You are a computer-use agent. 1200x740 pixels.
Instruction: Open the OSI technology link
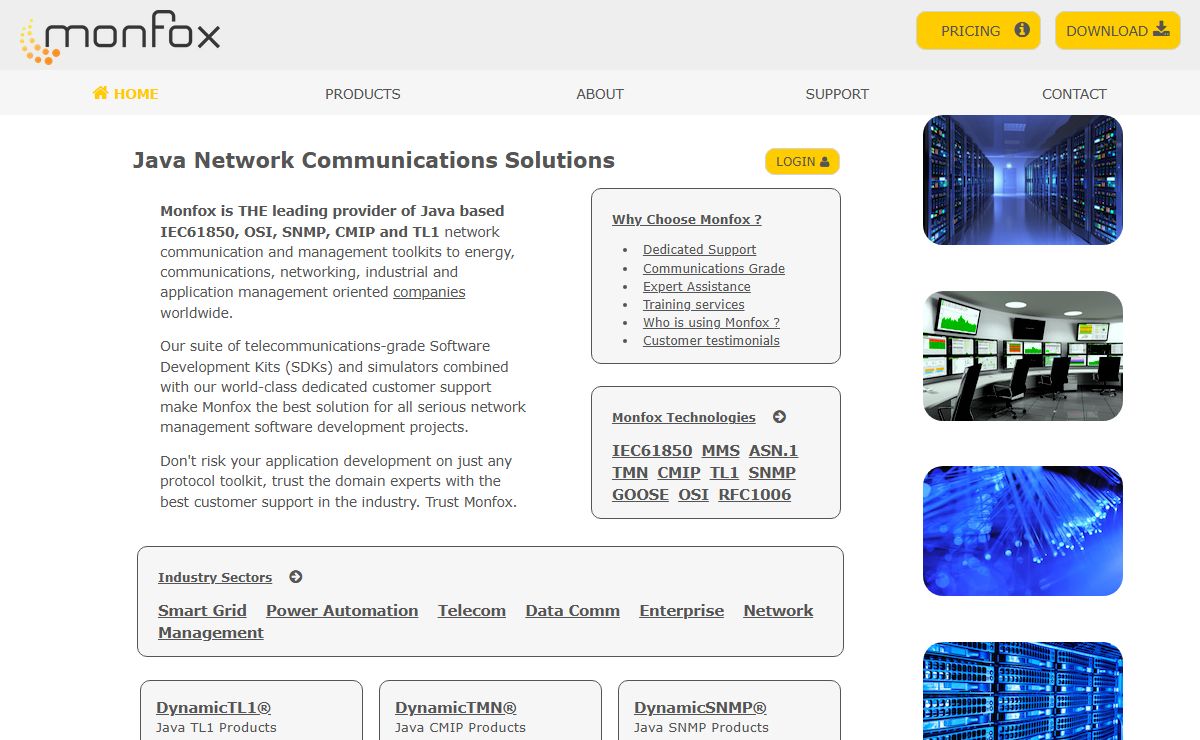click(x=693, y=495)
